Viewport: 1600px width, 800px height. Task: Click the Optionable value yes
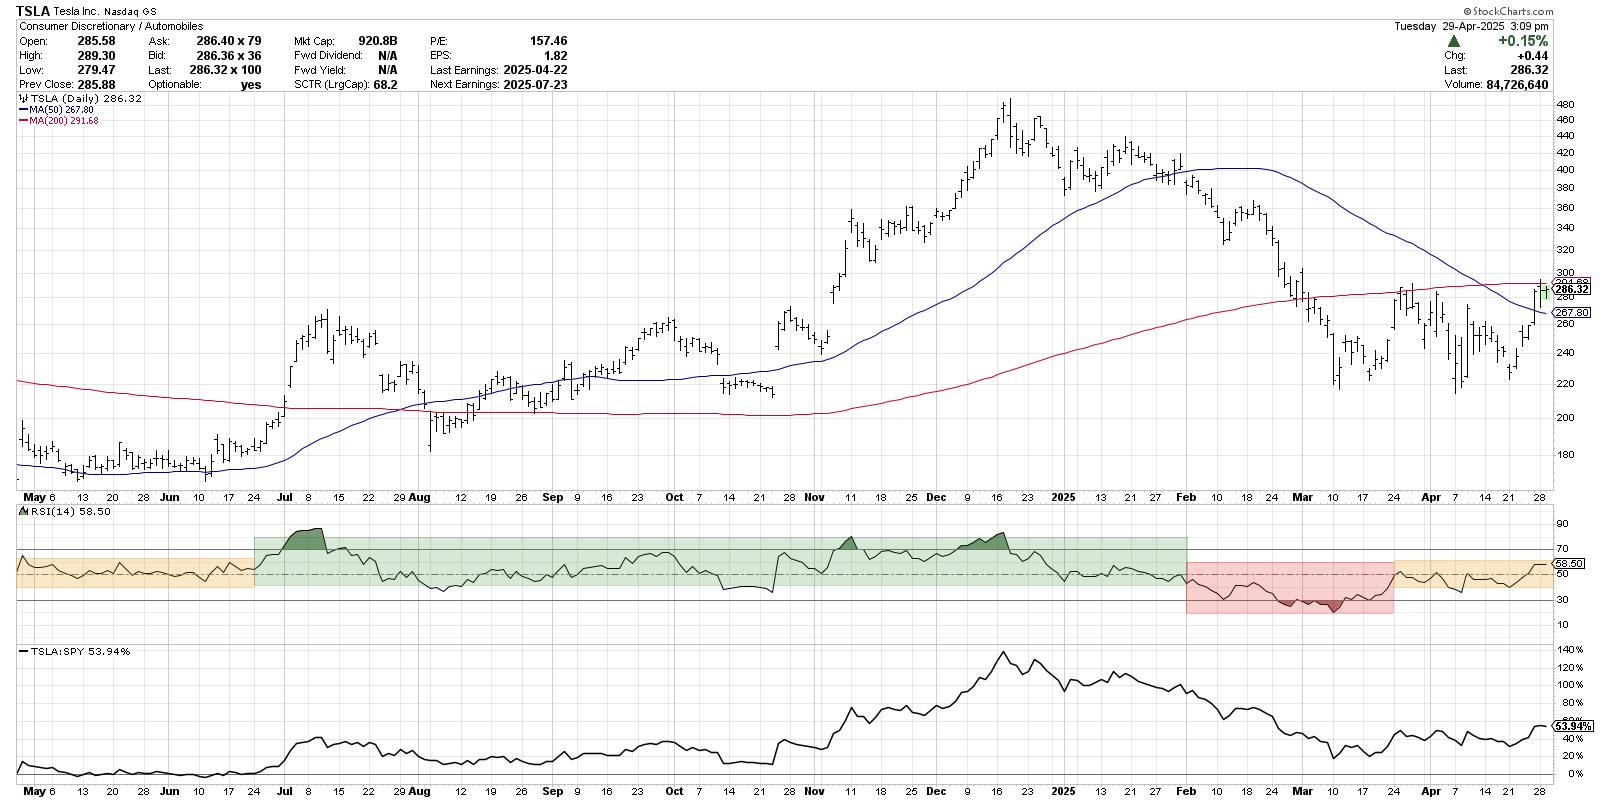tap(251, 85)
